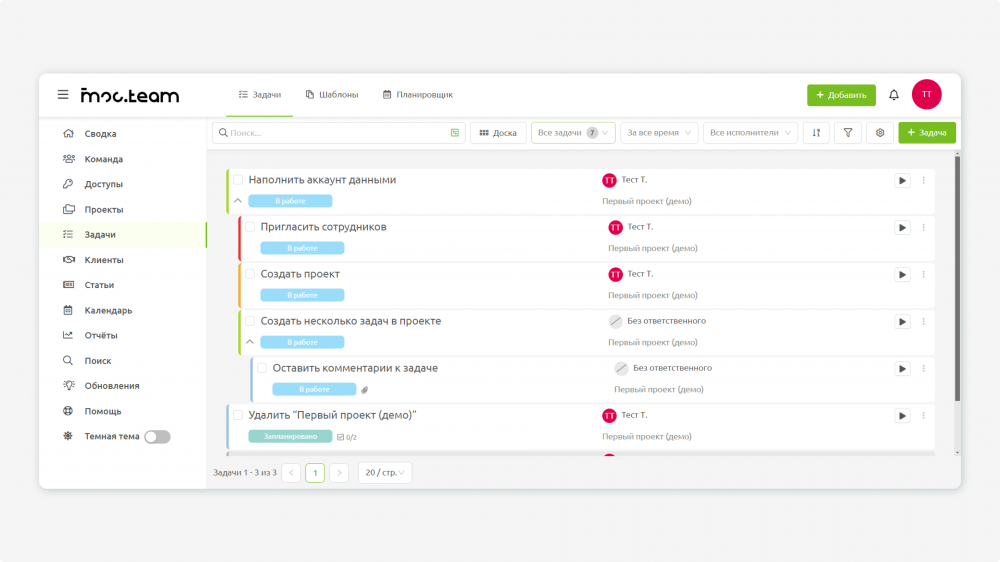This screenshot has height=562, width=1000.
Task: Click the hamburger menu icon
Action: (x=62, y=95)
